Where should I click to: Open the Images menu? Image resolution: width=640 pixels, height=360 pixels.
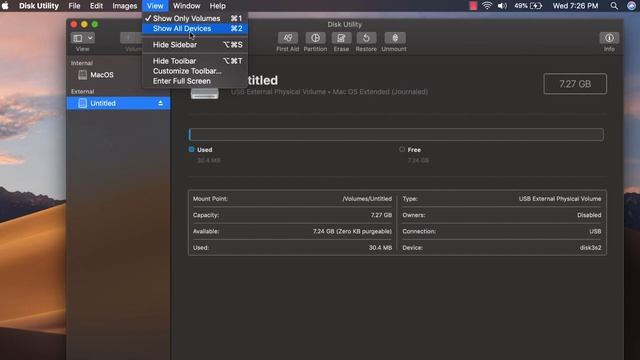pos(124,6)
